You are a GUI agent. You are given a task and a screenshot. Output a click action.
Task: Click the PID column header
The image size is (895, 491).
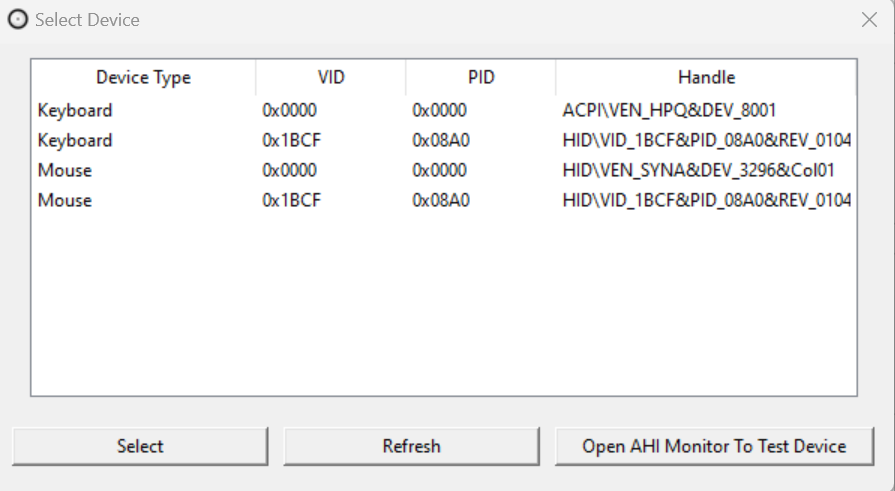481,77
